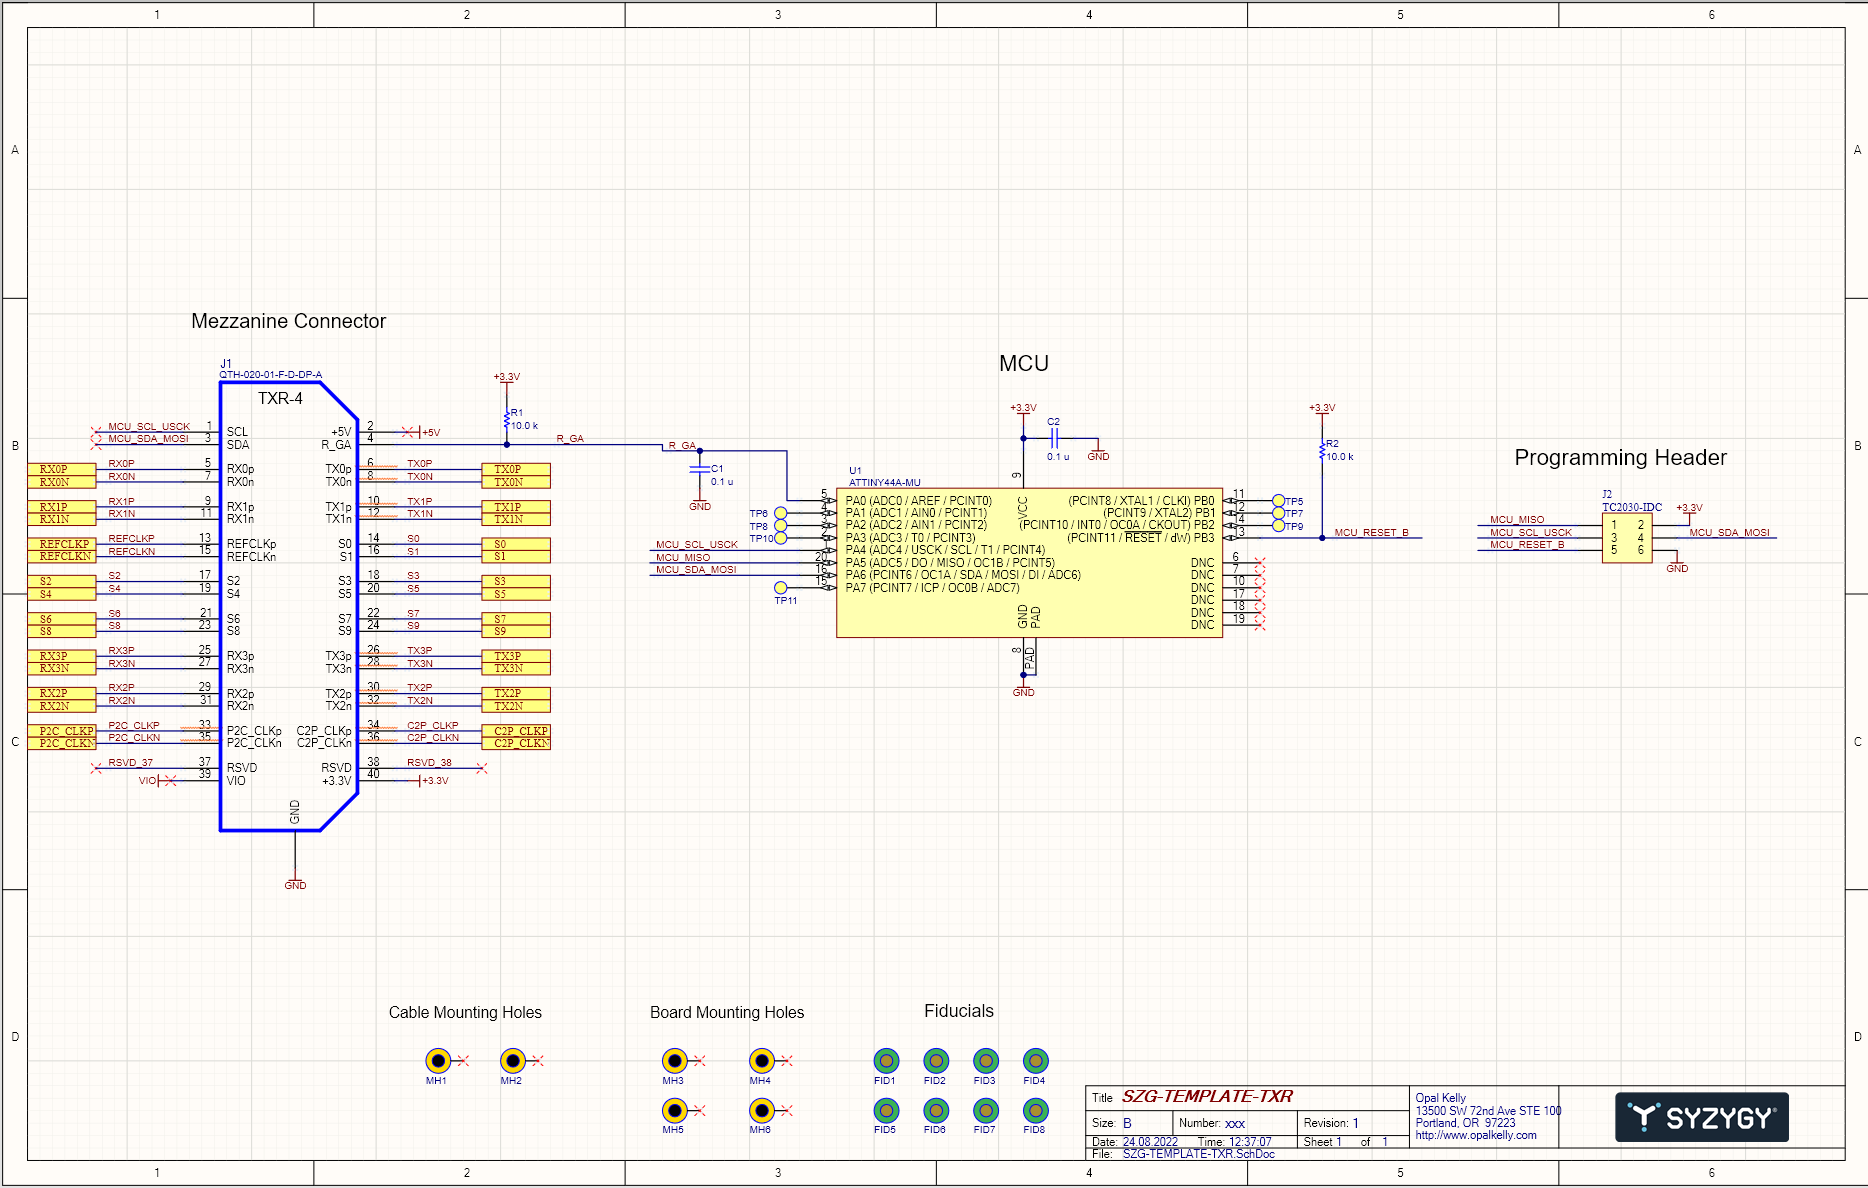
Task: Select the TX2P yellow port
Action: click(x=516, y=693)
